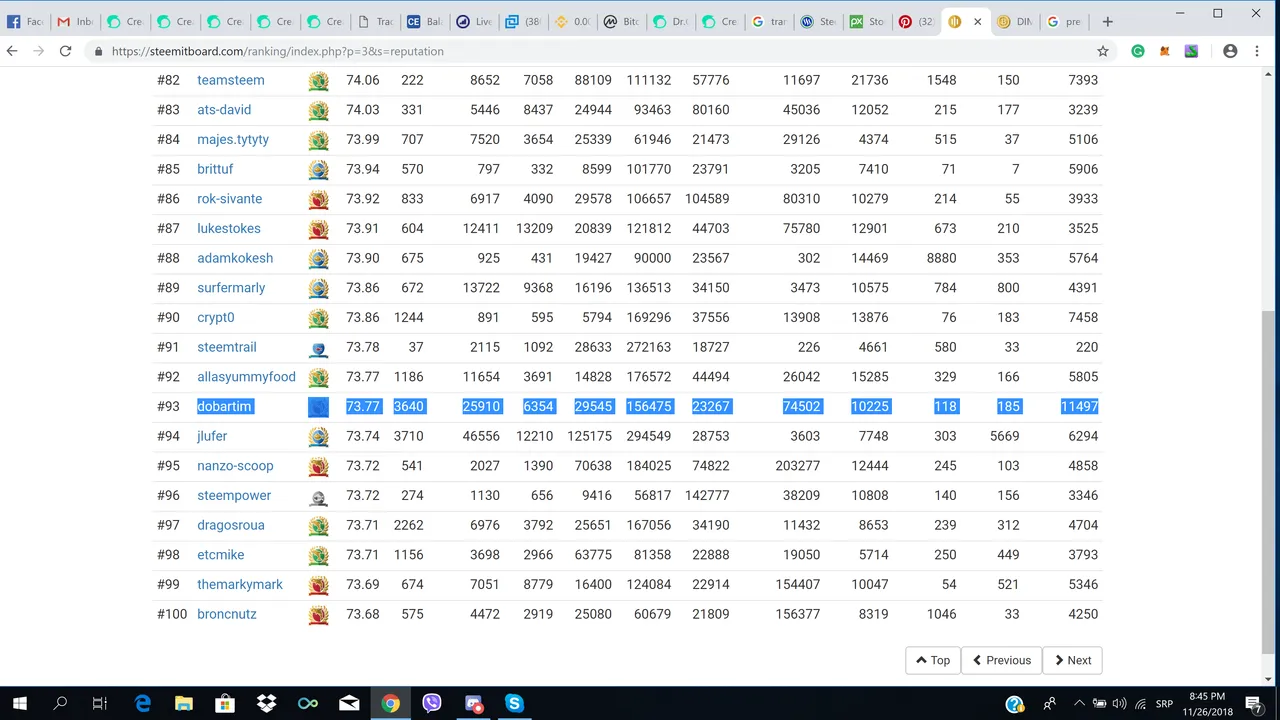Click badge icon in steemtrail row
Screen dimensions: 1280x720
tap(318, 348)
